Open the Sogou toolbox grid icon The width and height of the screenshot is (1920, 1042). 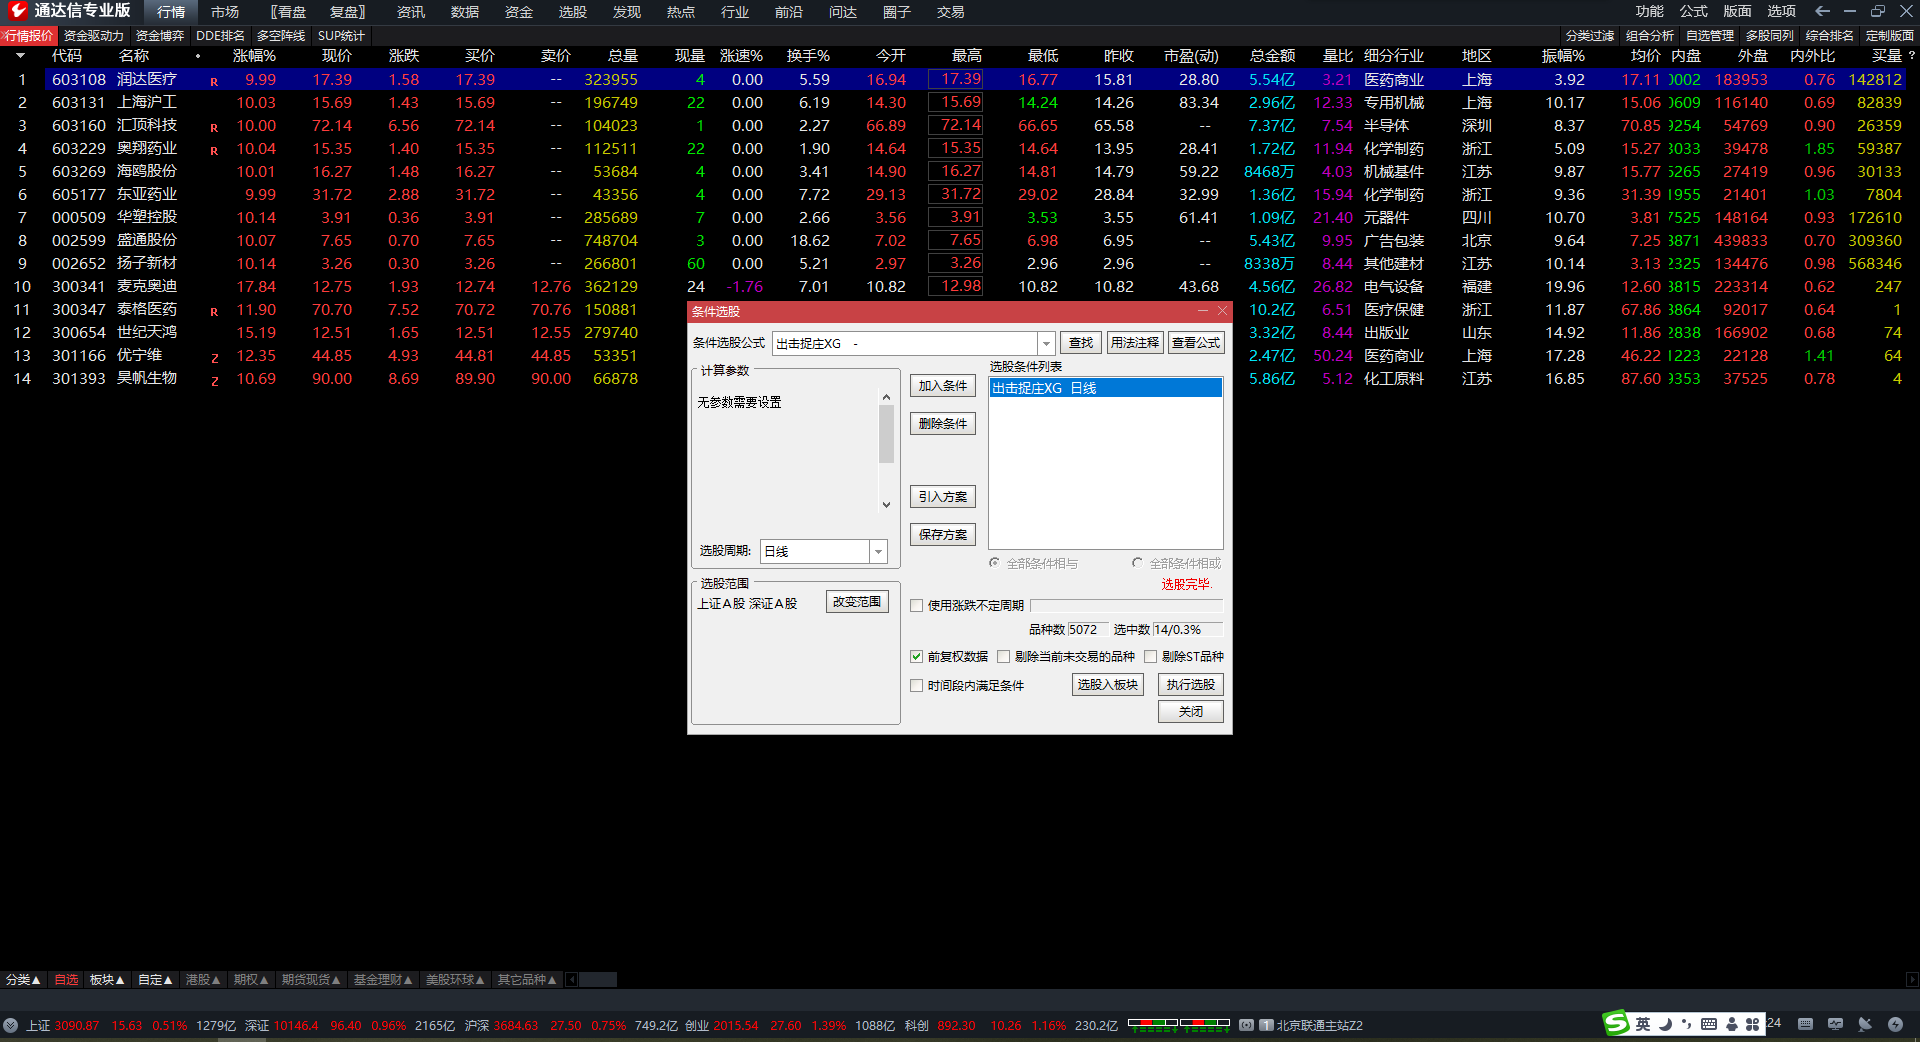(x=1752, y=1024)
